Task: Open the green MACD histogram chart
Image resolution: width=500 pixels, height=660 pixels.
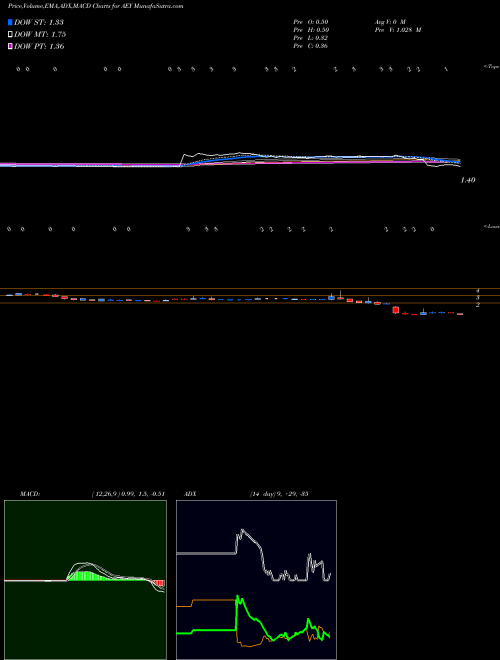Action: pyautogui.click(x=85, y=580)
